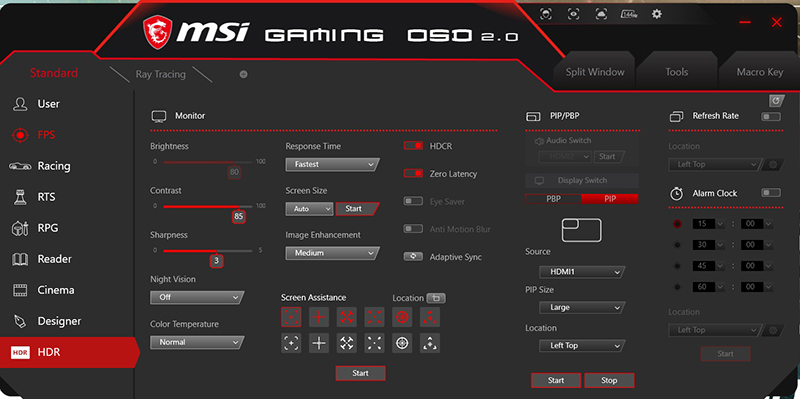The image size is (800, 399).
Task: Click the PIP/PBP Start button
Action: point(556,380)
